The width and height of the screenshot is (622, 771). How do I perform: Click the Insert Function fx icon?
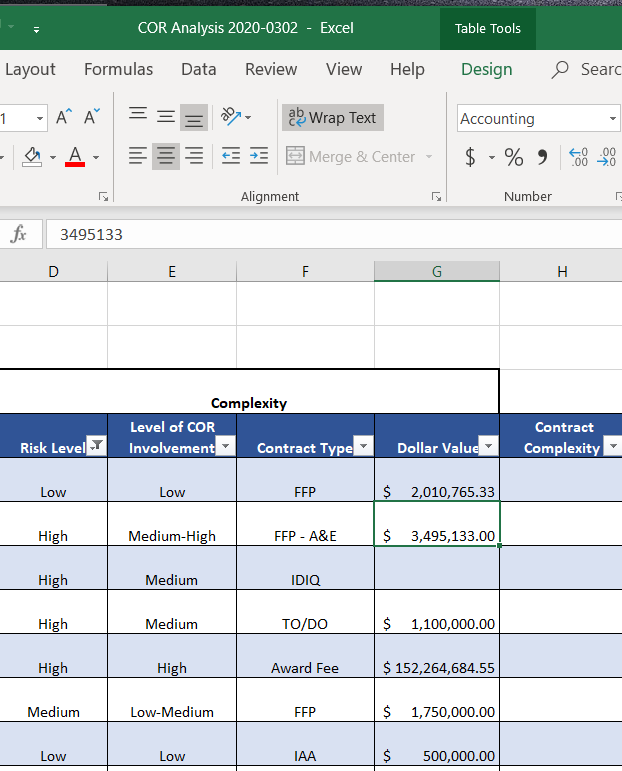[18, 234]
